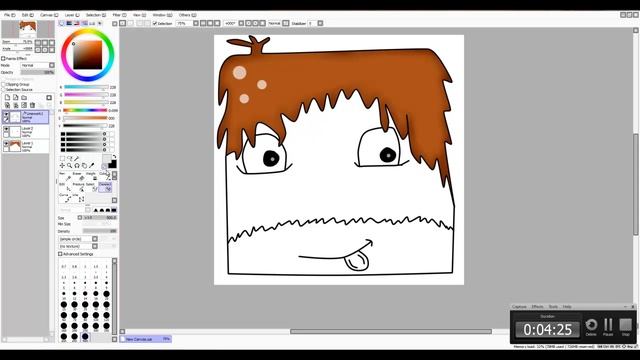
Task: Choose the linework Curve tool
Action: click(x=65, y=198)
